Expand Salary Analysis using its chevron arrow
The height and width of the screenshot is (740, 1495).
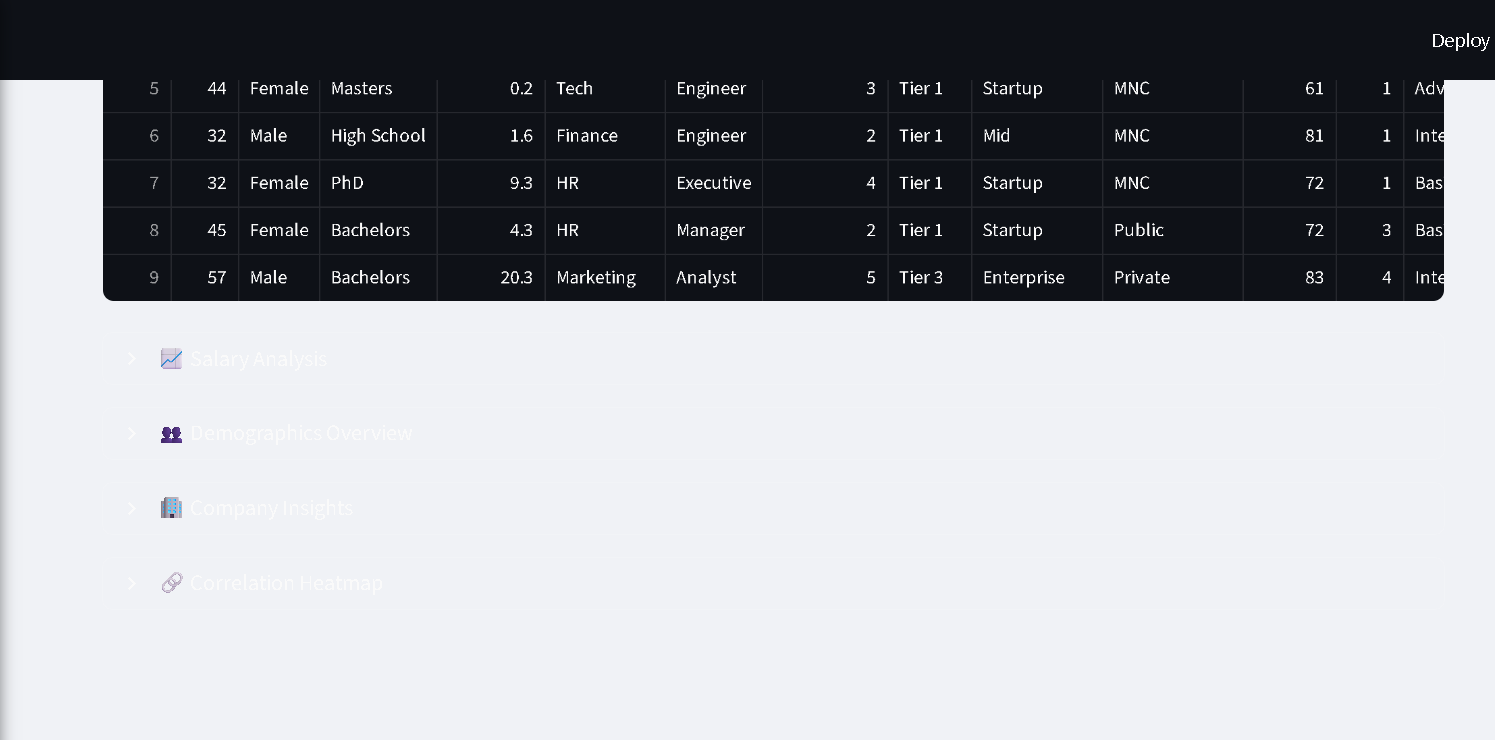pyautogui.click(x=132, y=359)
